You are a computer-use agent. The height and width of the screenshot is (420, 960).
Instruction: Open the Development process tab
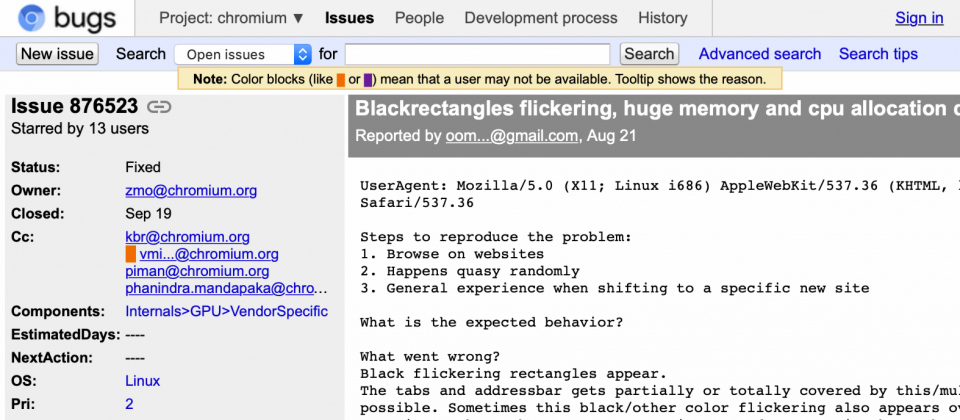541,18
